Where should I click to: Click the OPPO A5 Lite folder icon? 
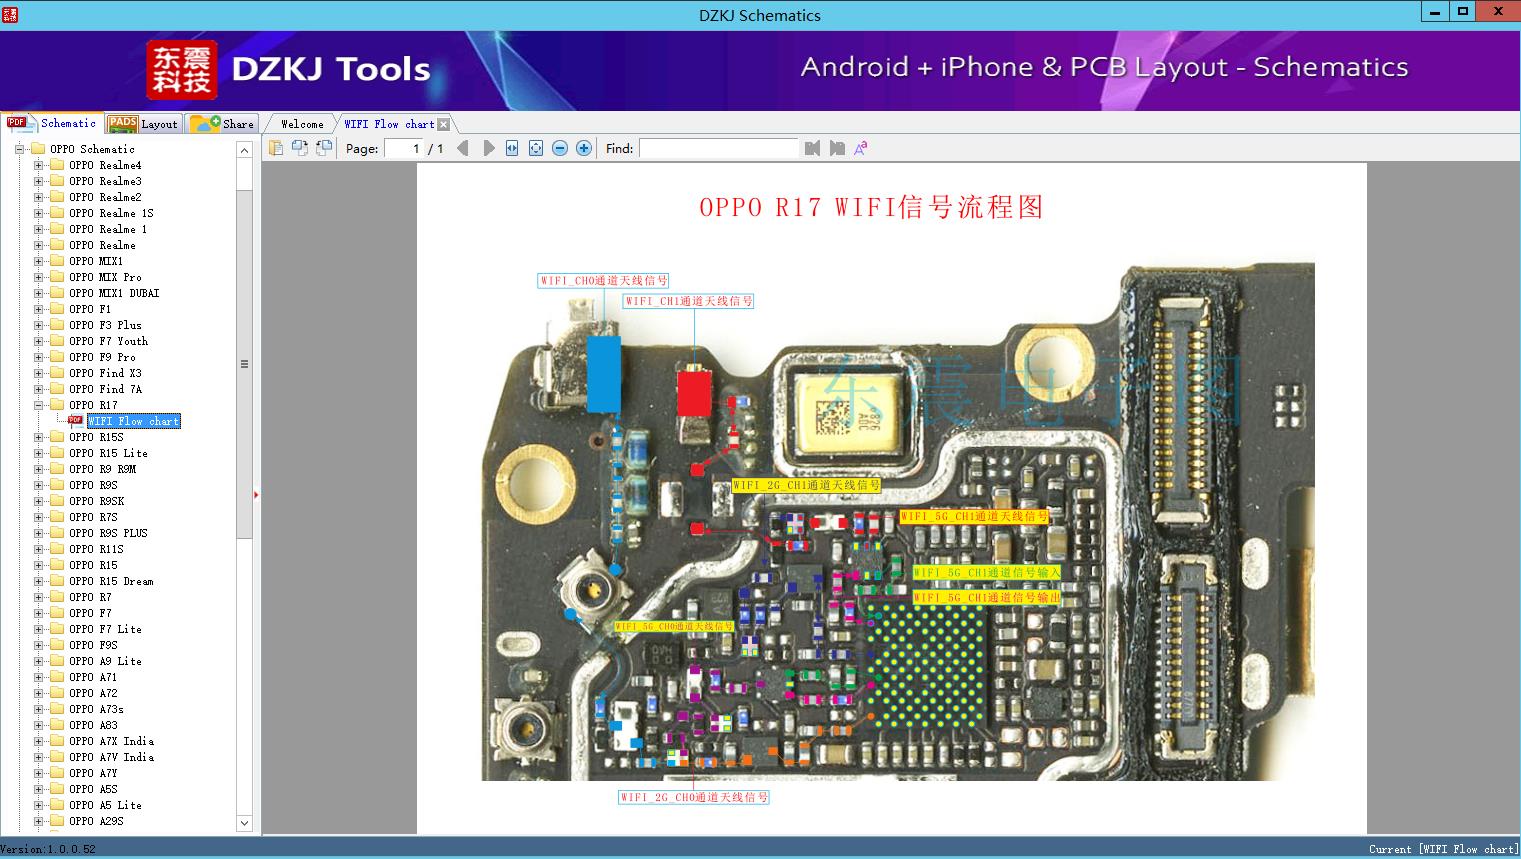(57, 805)
